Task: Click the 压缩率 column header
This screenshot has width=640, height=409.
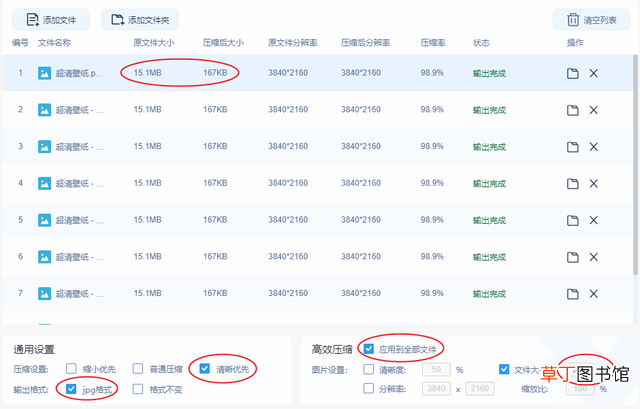Action: point(433,42)
